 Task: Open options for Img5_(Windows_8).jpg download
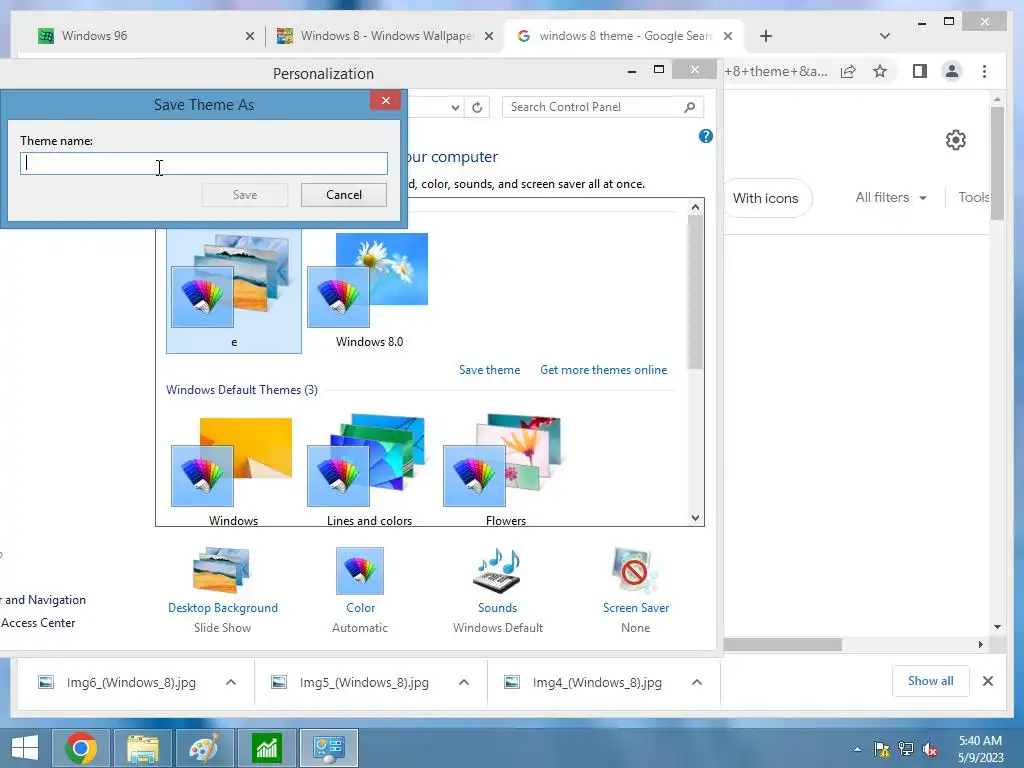(x=464, y=682)
